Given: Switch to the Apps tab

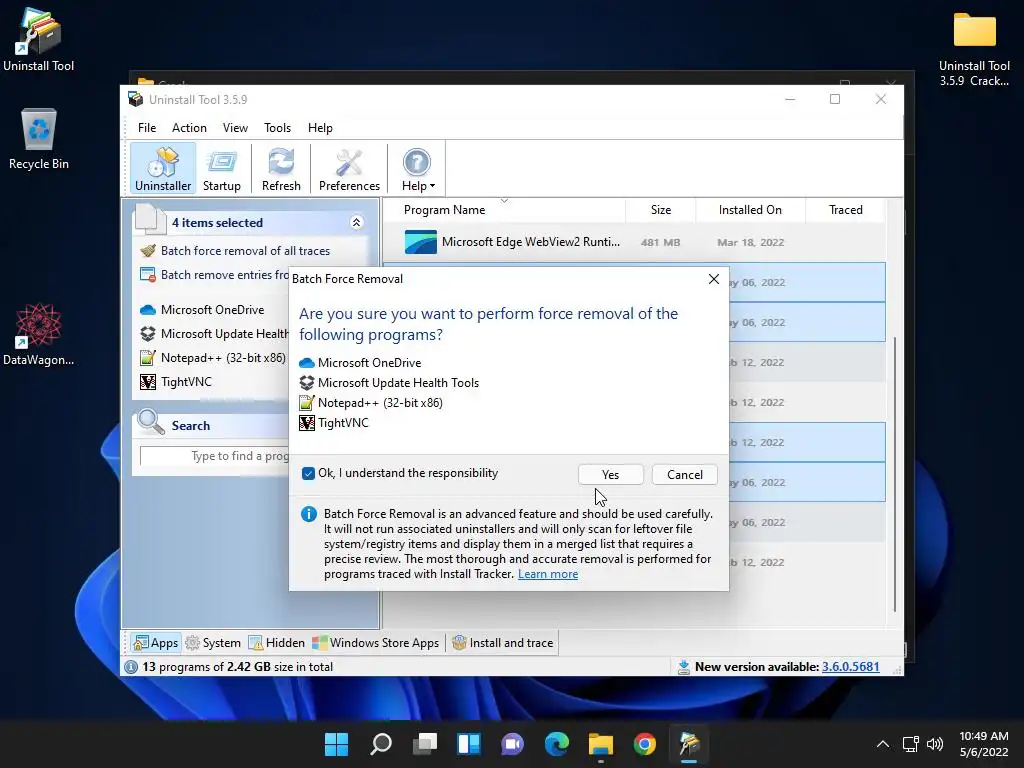Looking at the screenshot, I should coord(155,643).
